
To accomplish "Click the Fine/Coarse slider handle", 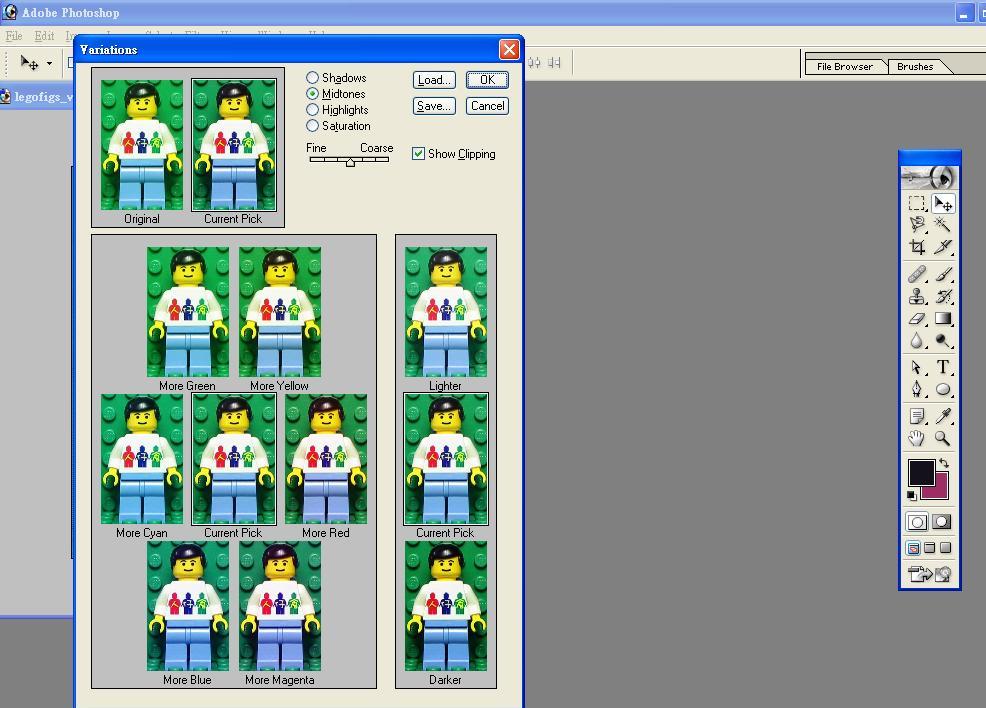I will [350, 162].
